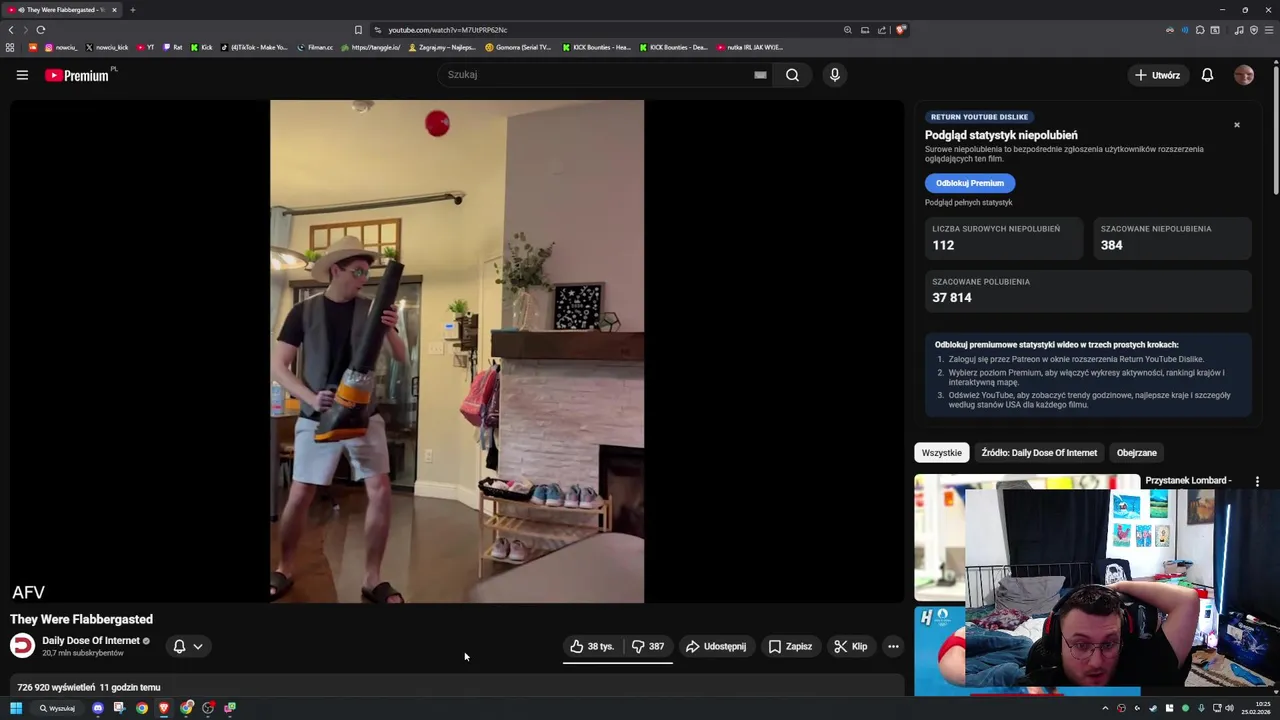Open media control music note icon
This screenshot has width=1280, height=720.
pyautogui.click(x=1239, y=30)
